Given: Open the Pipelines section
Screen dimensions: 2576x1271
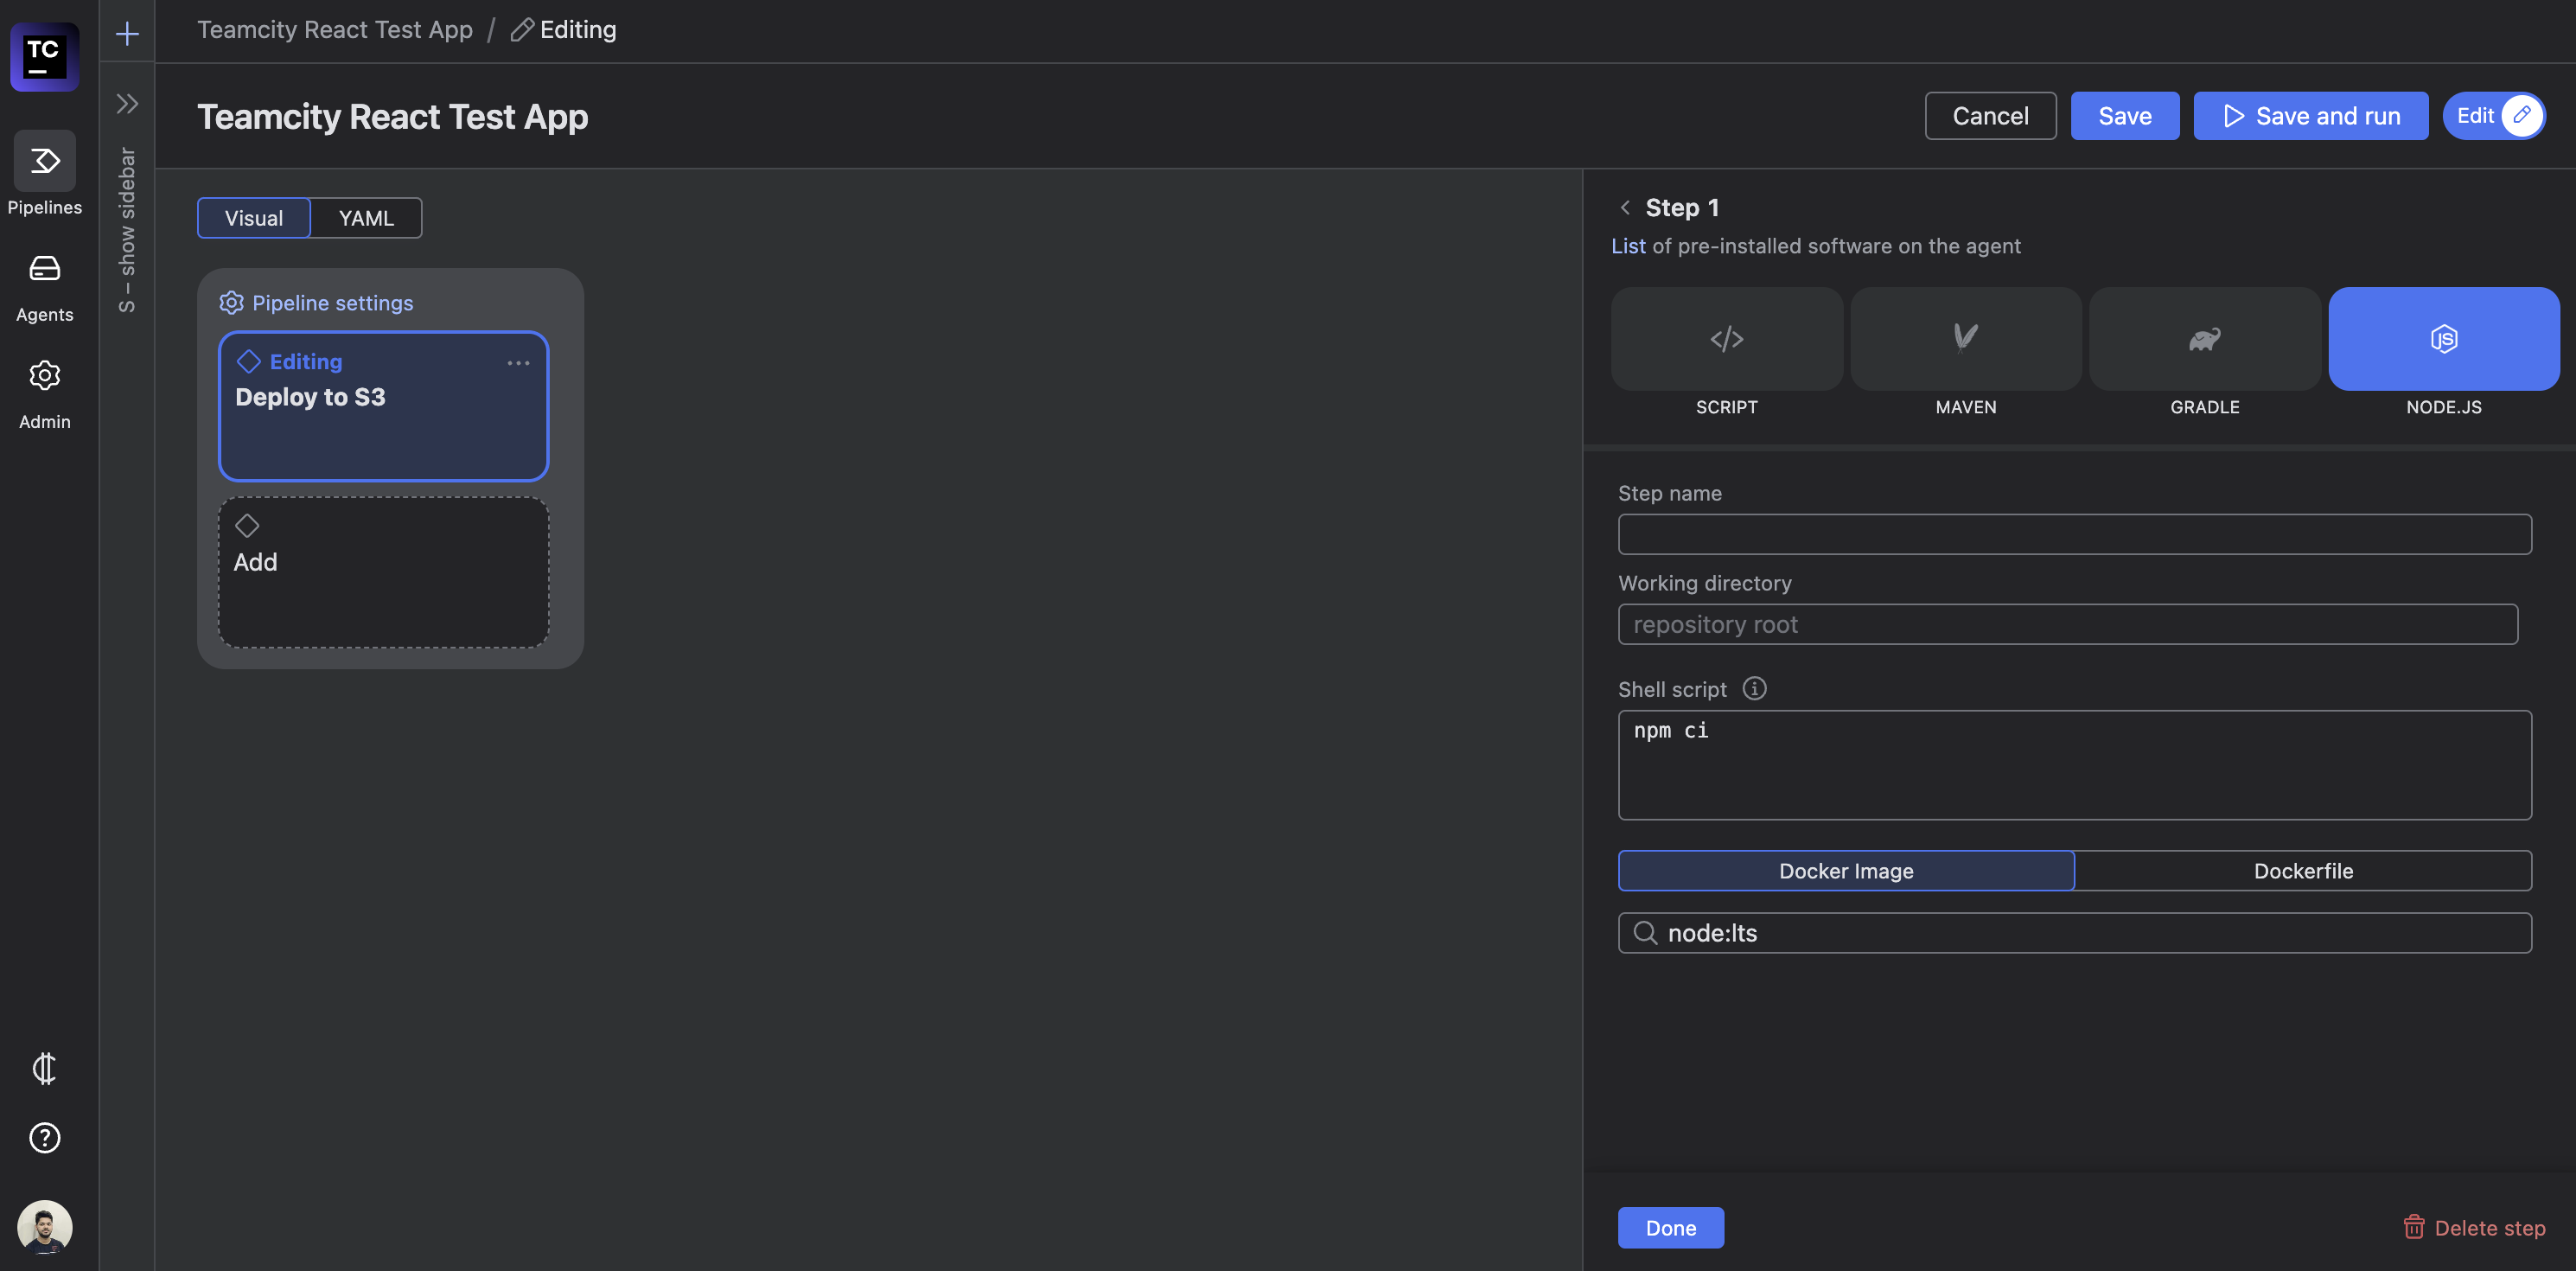Looking at the screenshot, I should (44, 174).
